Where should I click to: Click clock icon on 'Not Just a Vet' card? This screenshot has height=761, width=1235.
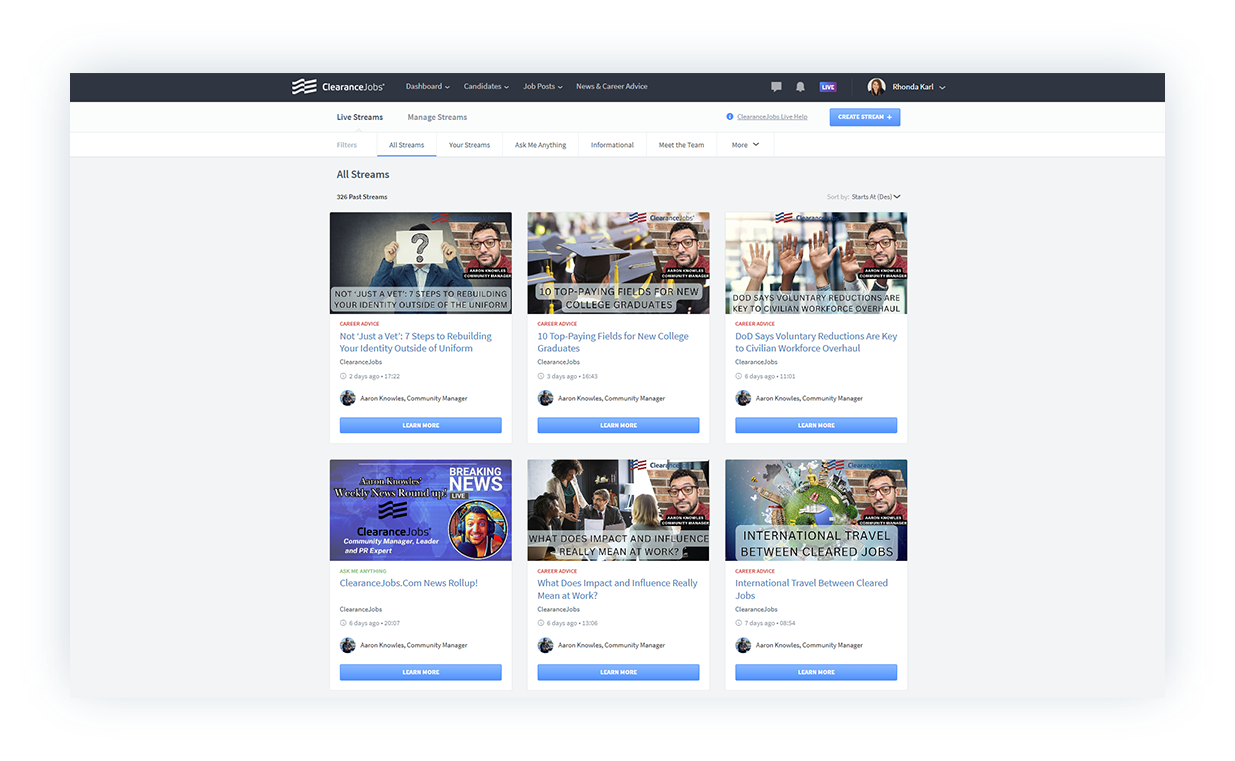click(343, 376)
